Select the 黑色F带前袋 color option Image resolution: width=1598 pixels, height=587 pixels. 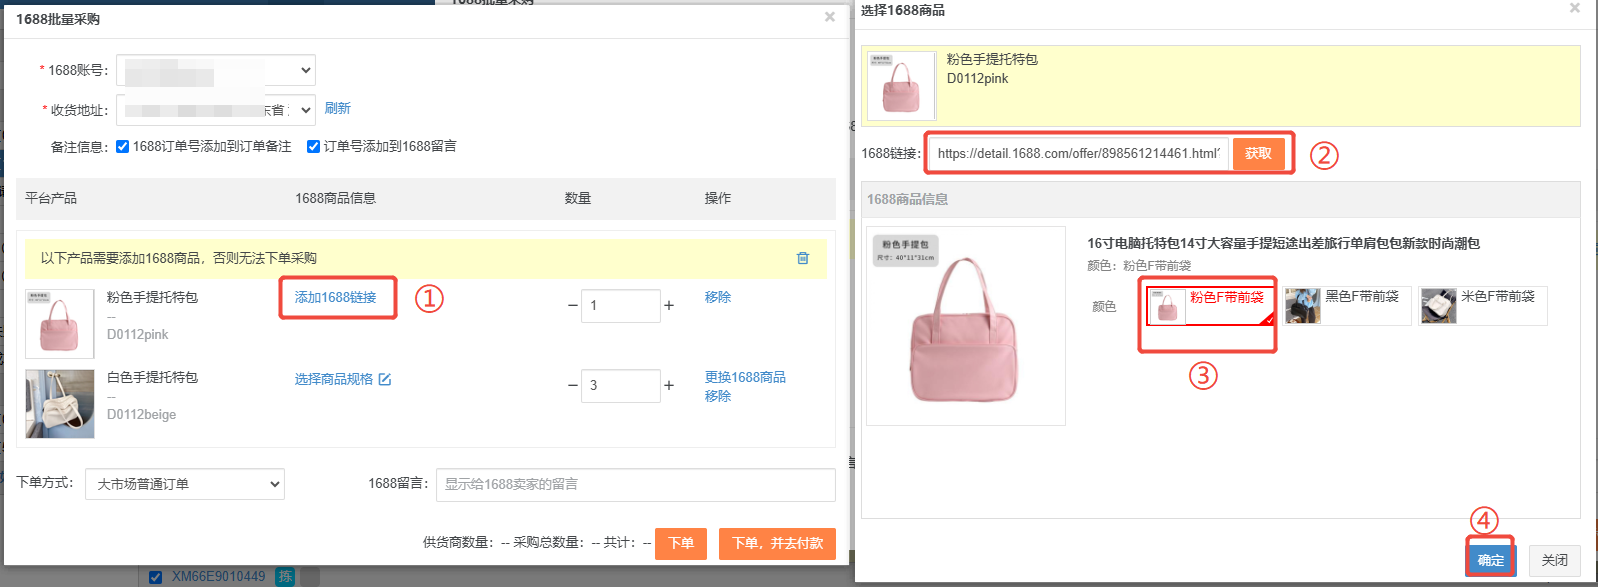click(1346, 305)
